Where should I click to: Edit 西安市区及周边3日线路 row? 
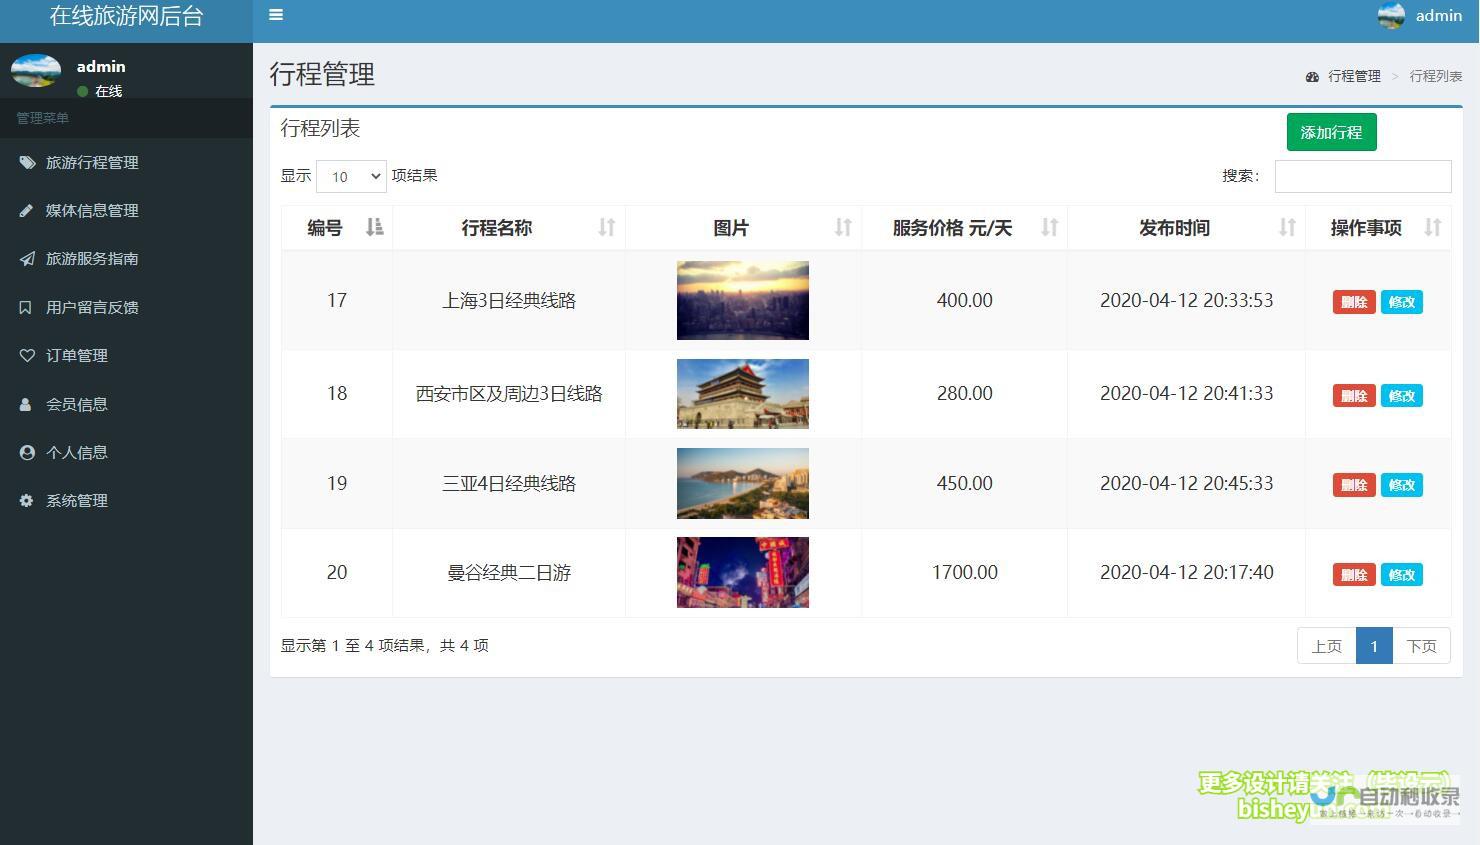pyautogui.click(x=1401, y=396)
